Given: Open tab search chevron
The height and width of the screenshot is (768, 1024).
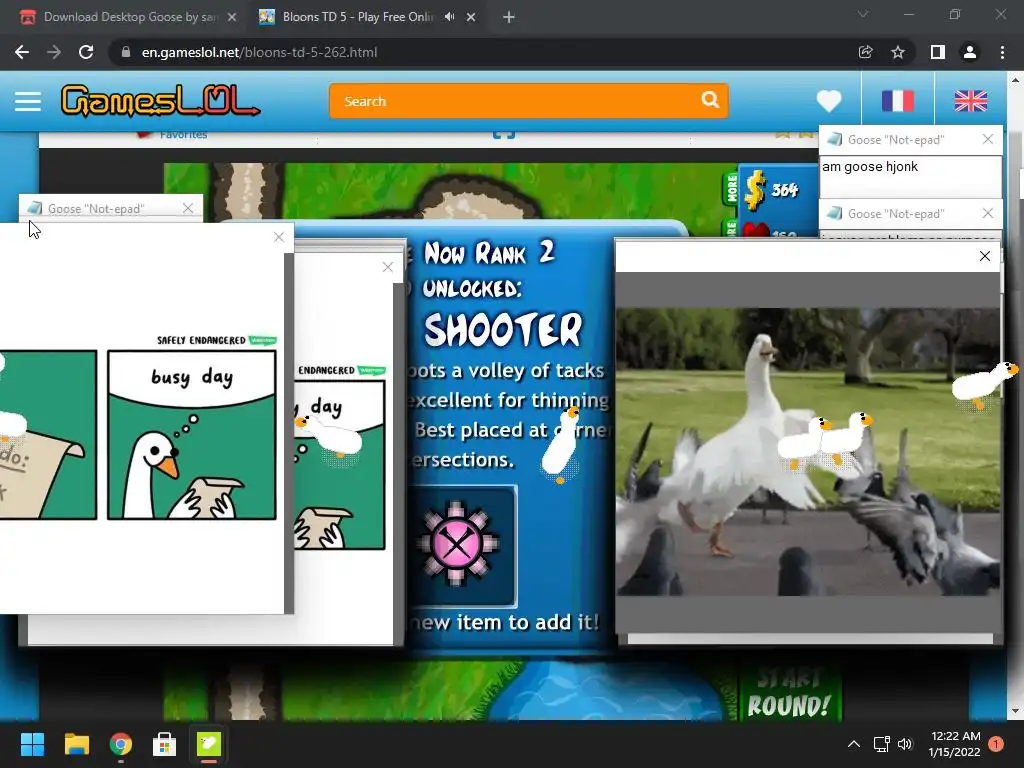Looking at the screenshot, I should pyautogui.click(x=863, y=14).
